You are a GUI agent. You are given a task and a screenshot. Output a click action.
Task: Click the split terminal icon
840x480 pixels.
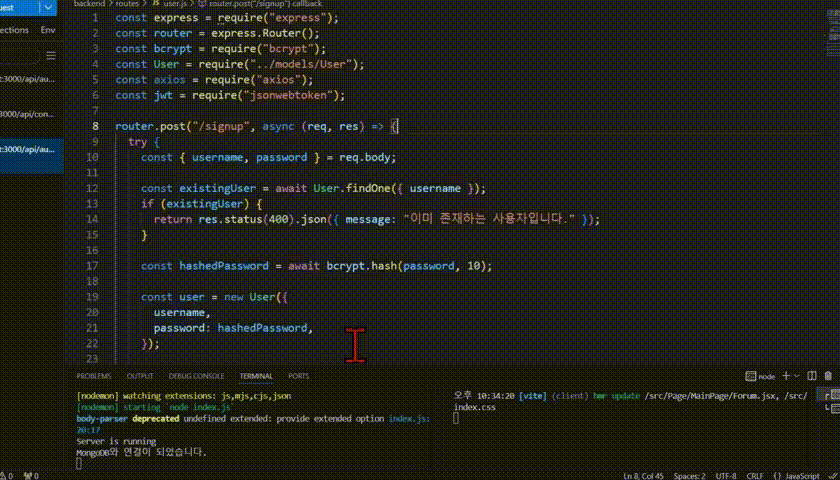[812, 376]
